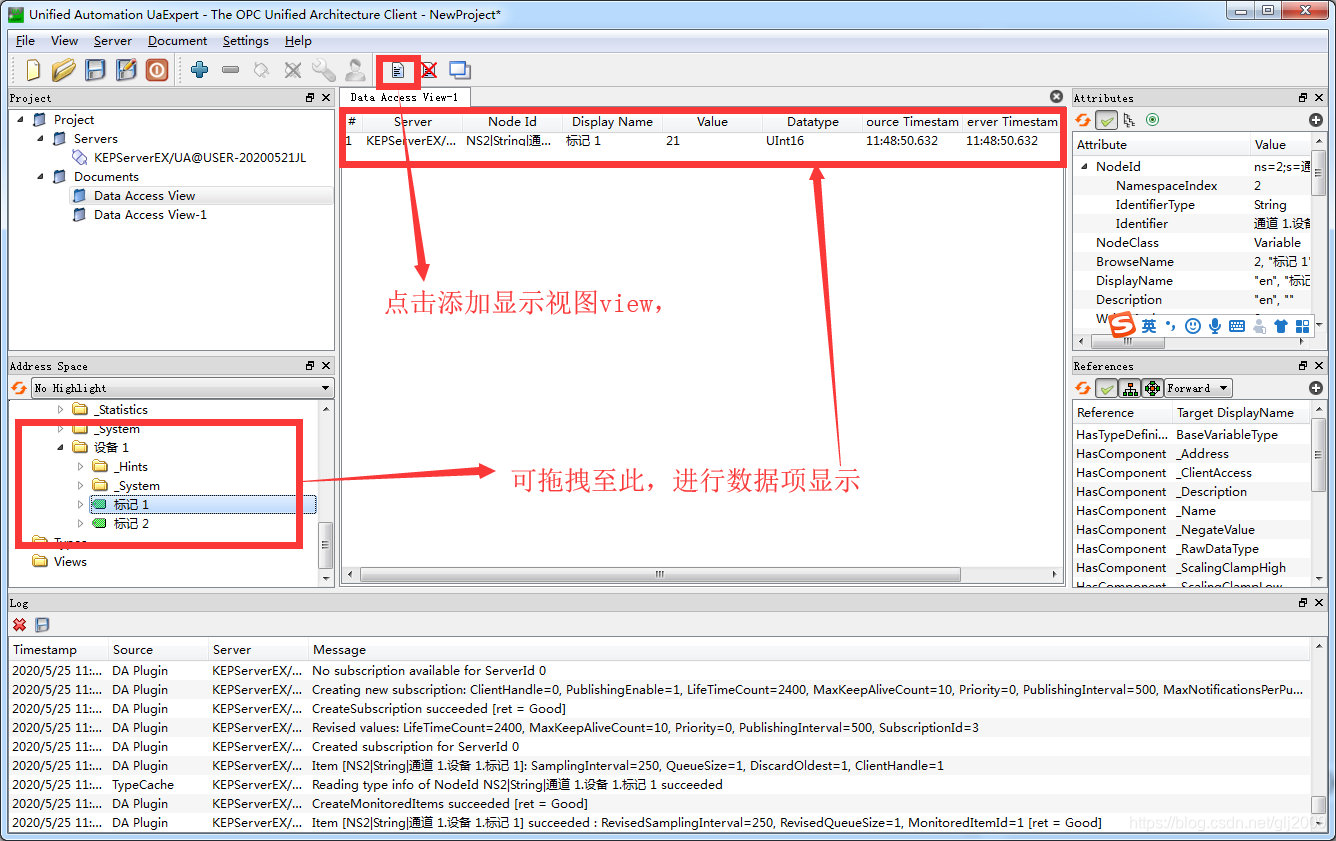Open a project with the folder icon

coord(64,70)
